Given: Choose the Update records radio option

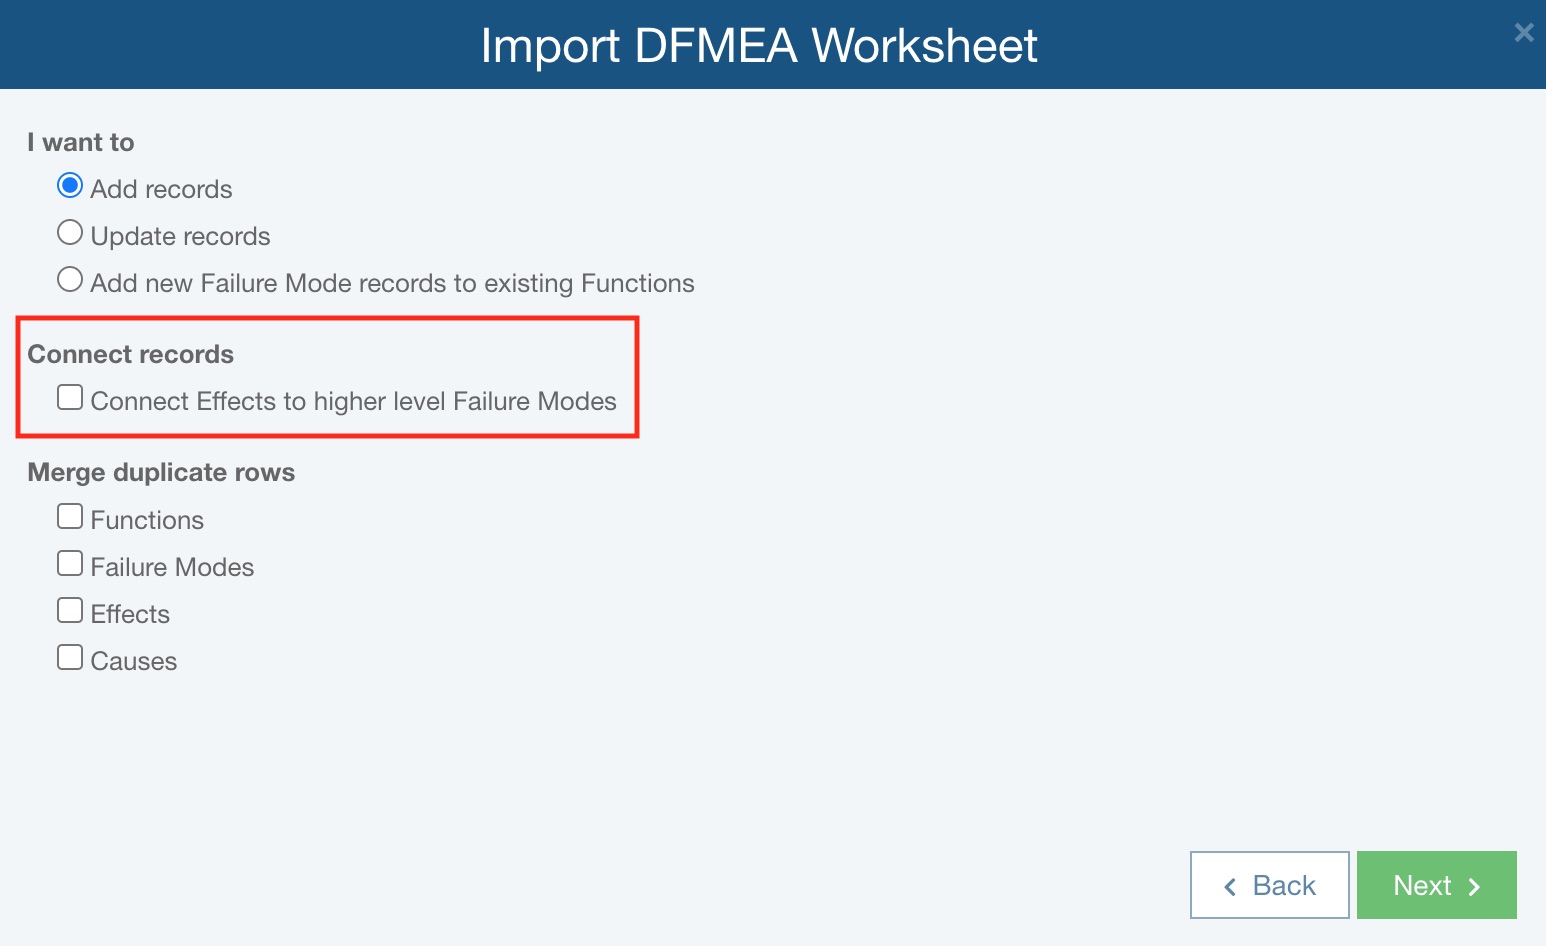Looking at the screenshot, I should (x=70, y=233).
